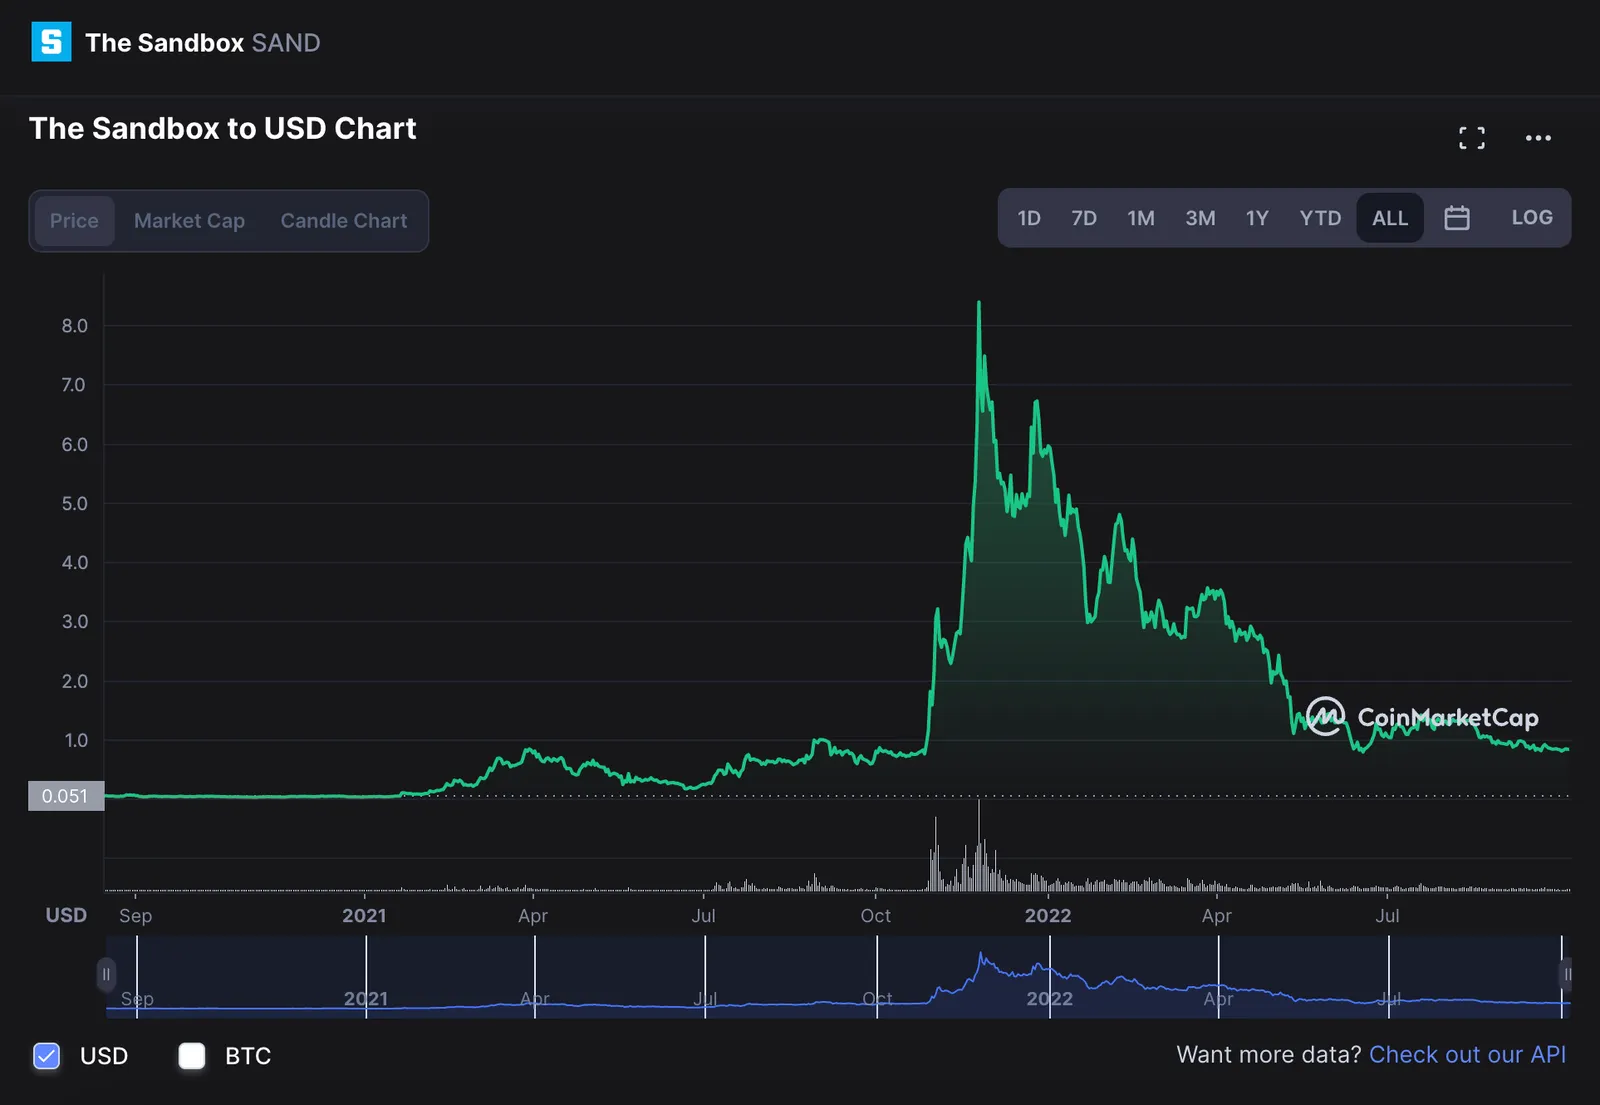Click The Sandbox SAND logo icon
Image resolution: width=1600 pixels, height=1105 pixels.
(51, 42)
